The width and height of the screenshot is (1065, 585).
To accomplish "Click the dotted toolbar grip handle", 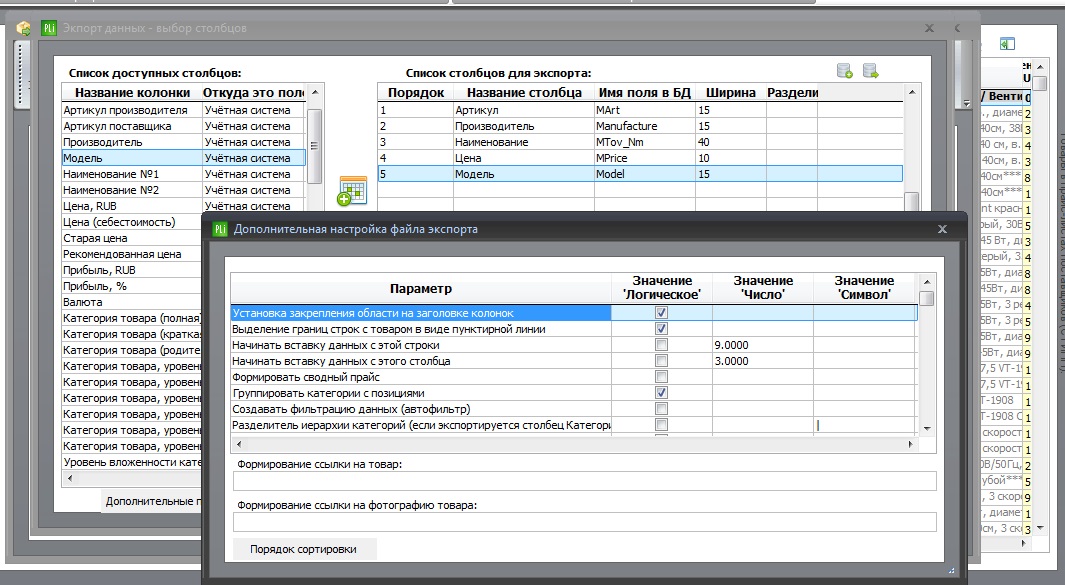I will pyautogui.click(x=21, y=75).
